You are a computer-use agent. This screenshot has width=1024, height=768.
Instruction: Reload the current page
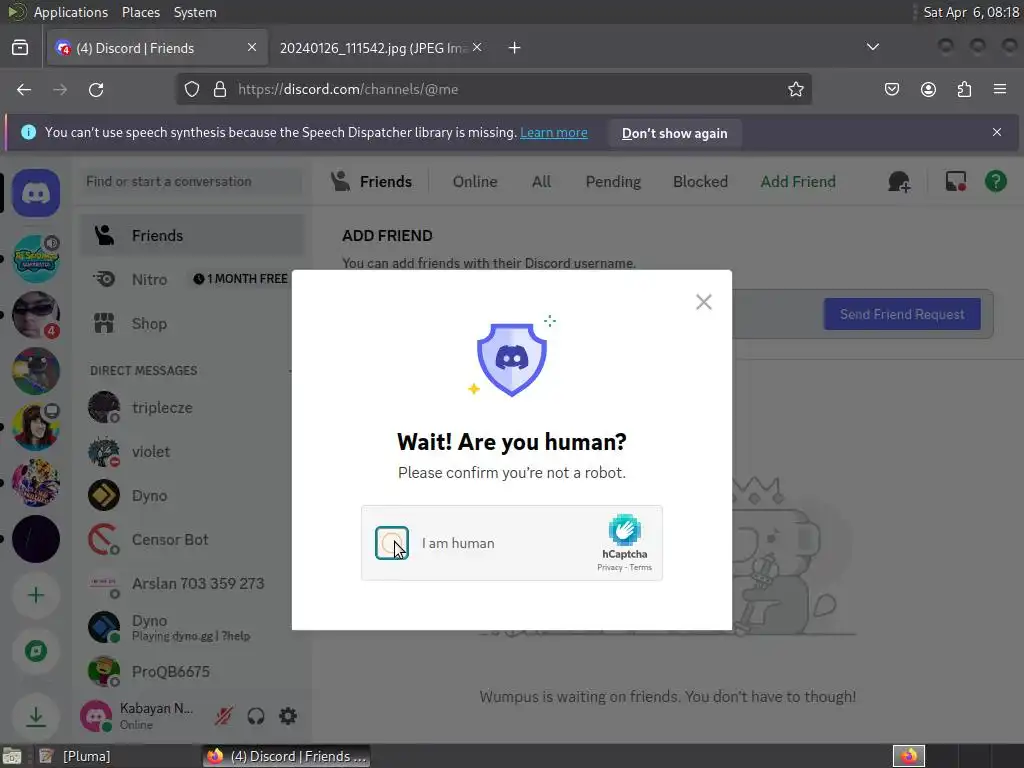click(96, 89)
